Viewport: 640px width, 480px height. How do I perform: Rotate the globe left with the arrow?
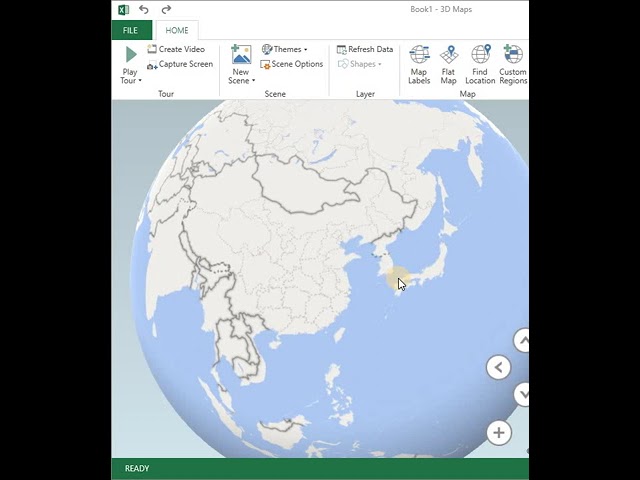pyautogui.click(x=499, y=367)
